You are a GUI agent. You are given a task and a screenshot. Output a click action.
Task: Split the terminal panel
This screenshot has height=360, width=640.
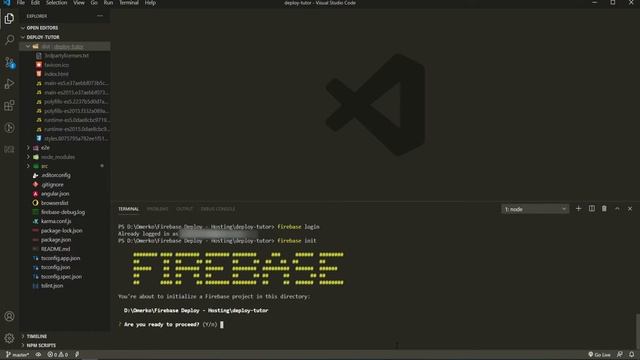(x=591, y=209)
